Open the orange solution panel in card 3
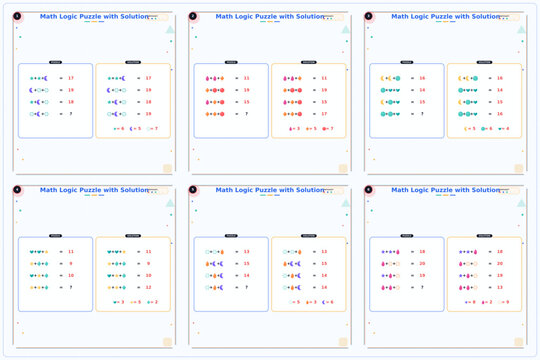Screen dimensions: 540x360 click(x=484, y=101)
